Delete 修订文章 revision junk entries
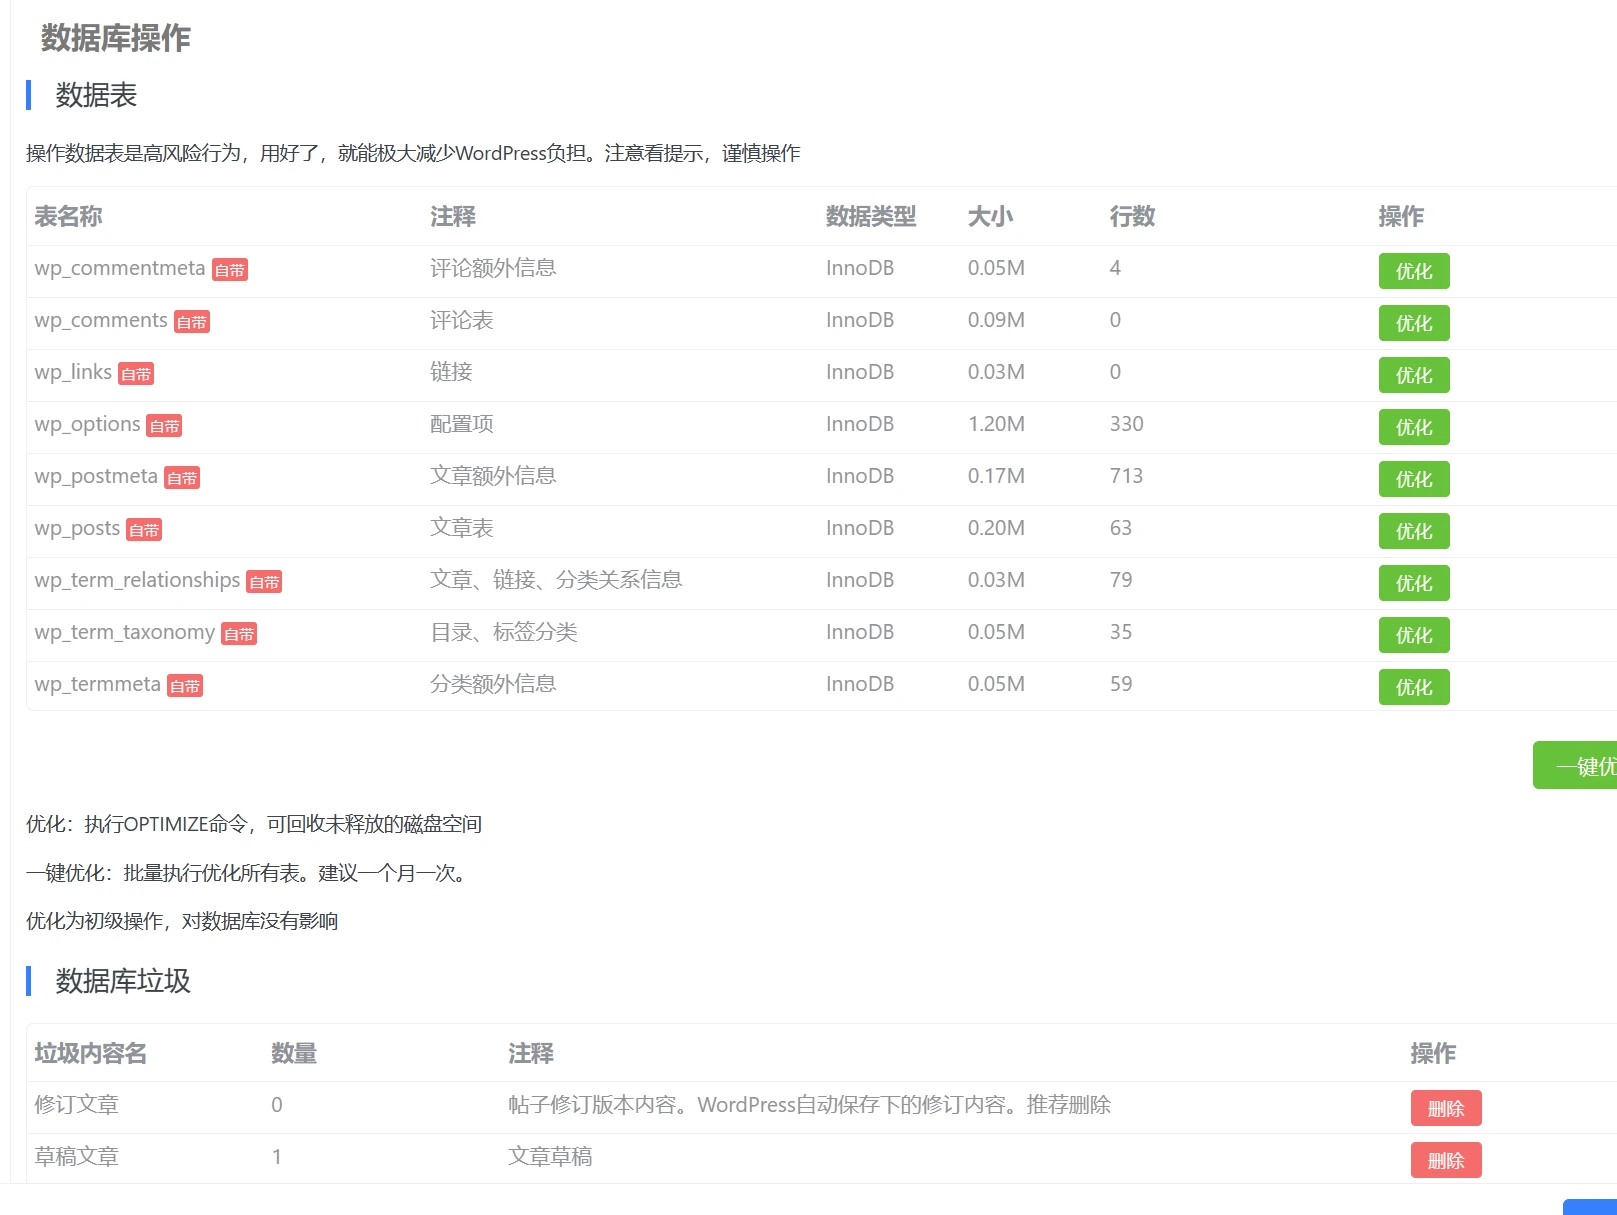The width and height of the screenshot is (1617, 1215). (x=1445, y=1108)
